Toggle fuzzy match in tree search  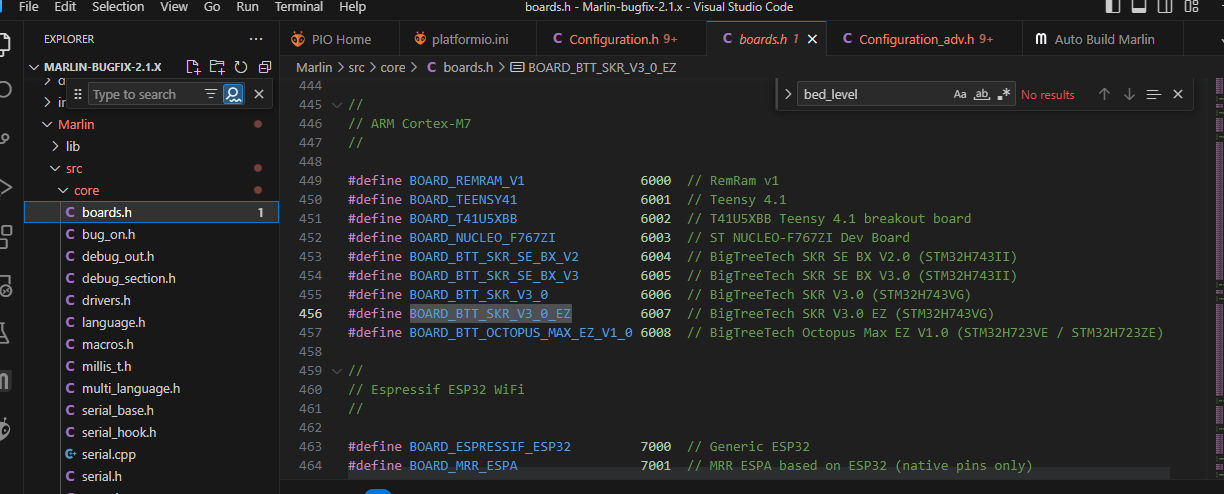click(233, 94)
